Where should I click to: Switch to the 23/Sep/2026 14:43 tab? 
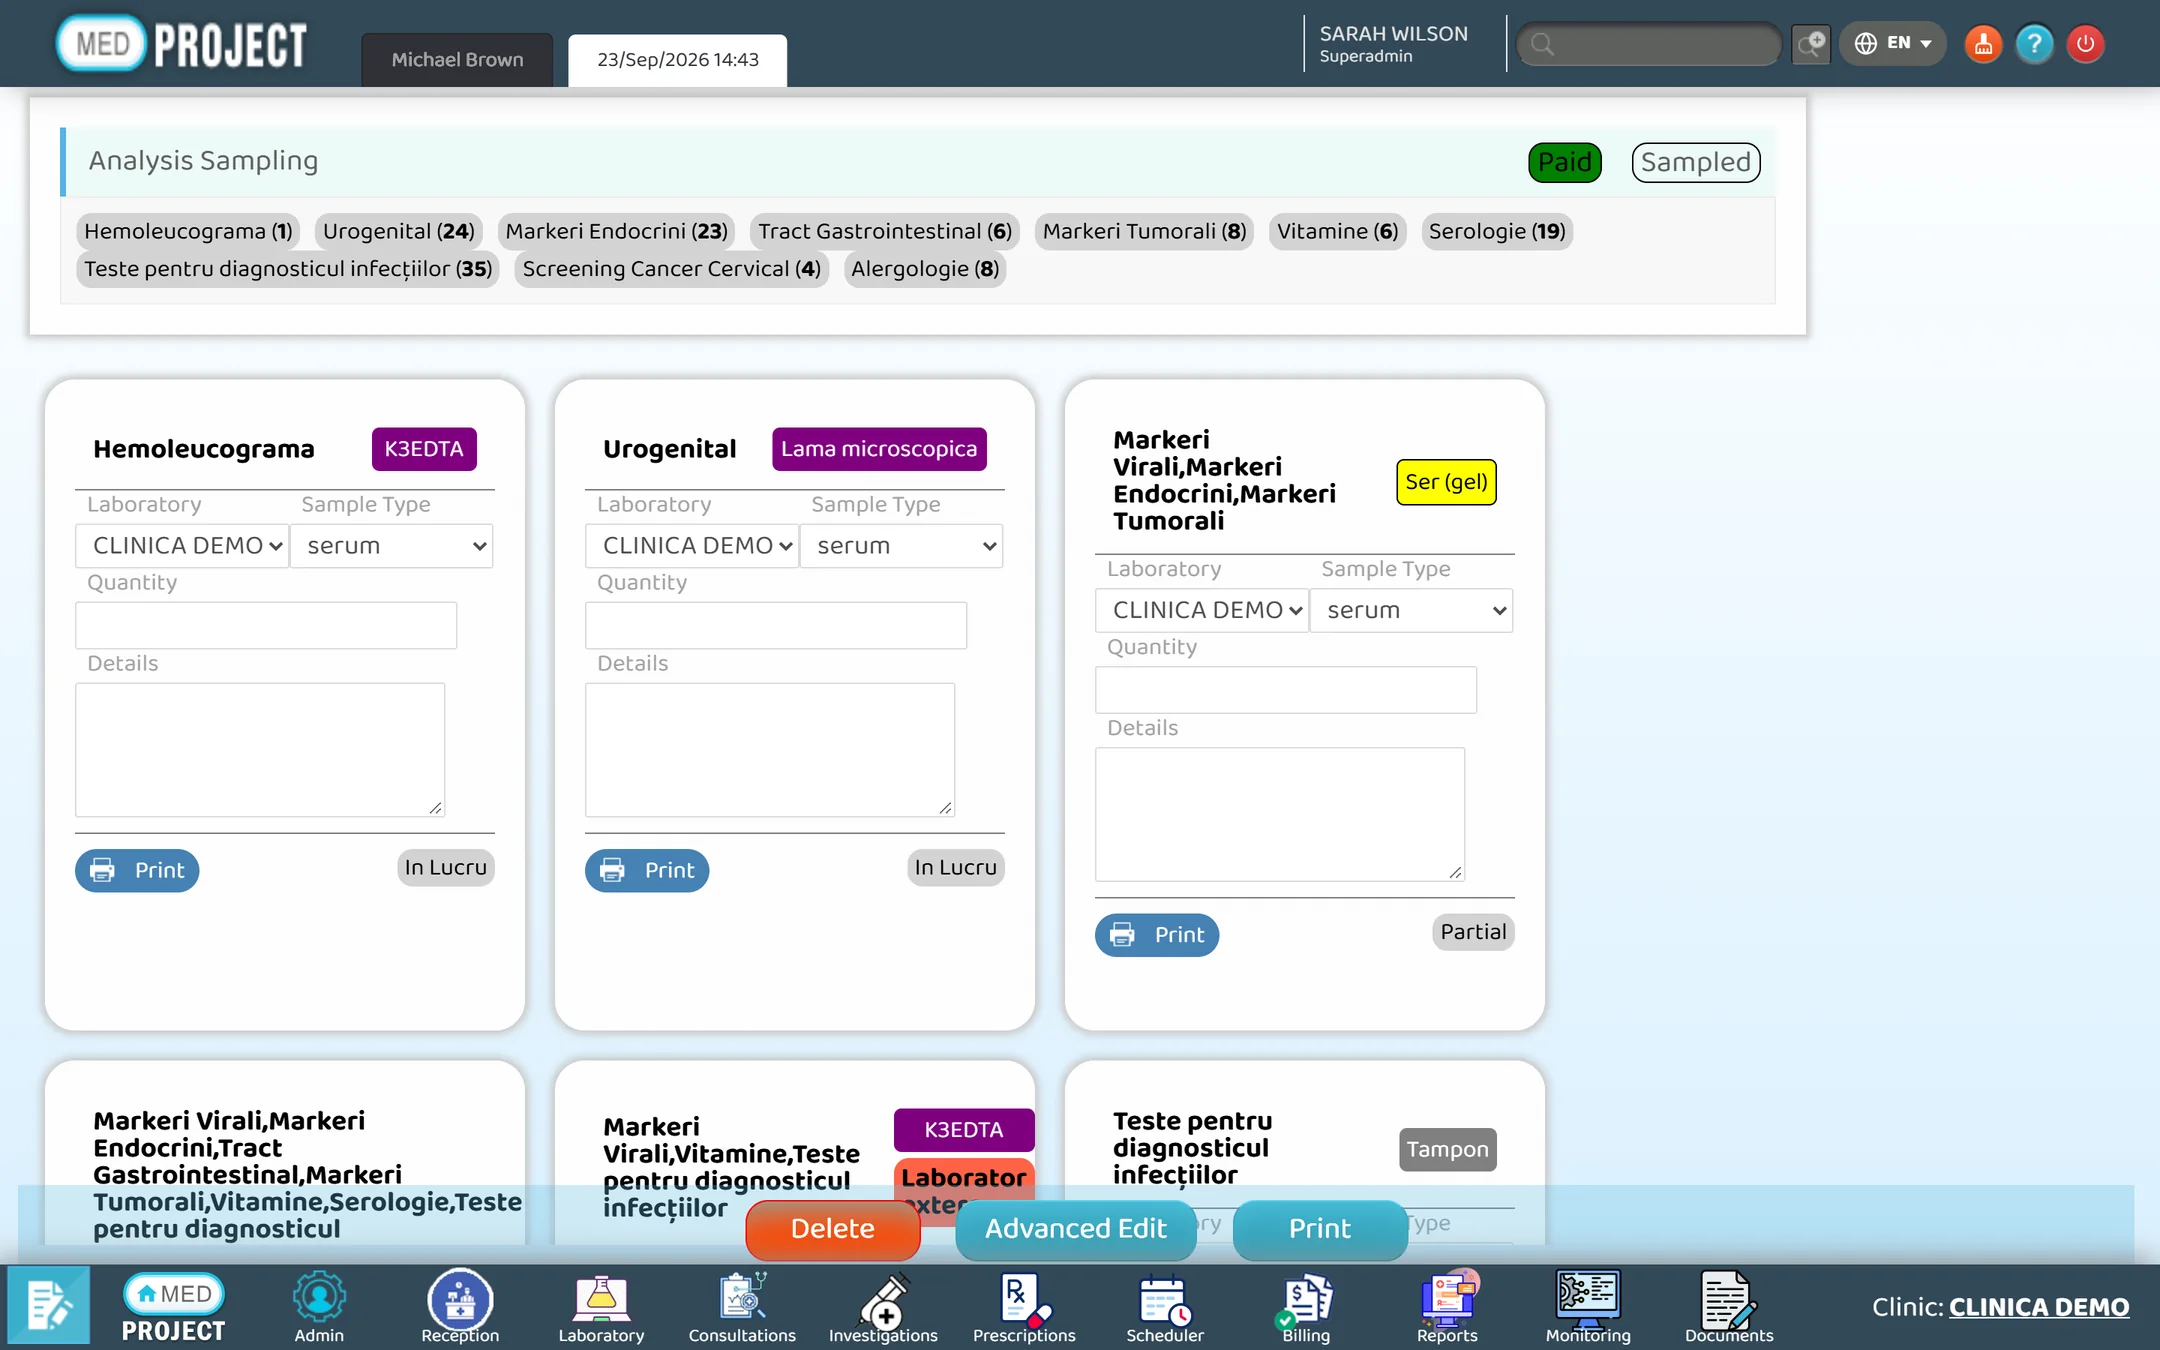678,60
